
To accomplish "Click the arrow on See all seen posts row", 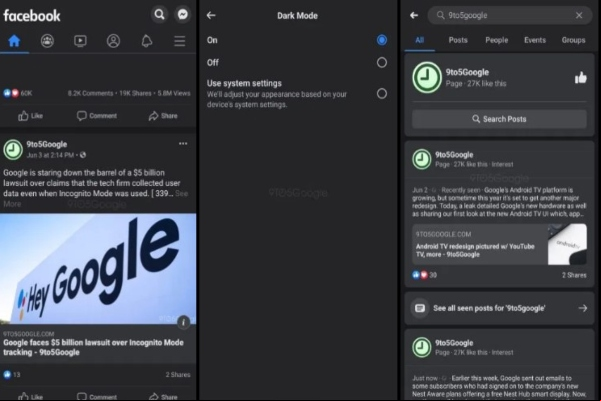I will tap(583, 308).
